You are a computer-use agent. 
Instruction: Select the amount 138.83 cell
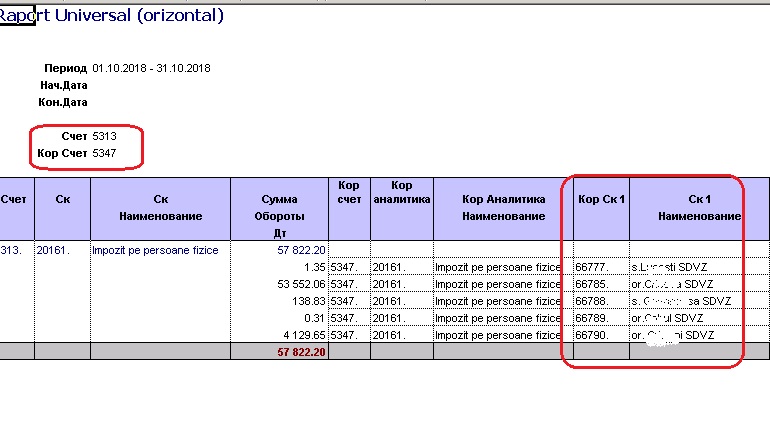coord(279,301)
